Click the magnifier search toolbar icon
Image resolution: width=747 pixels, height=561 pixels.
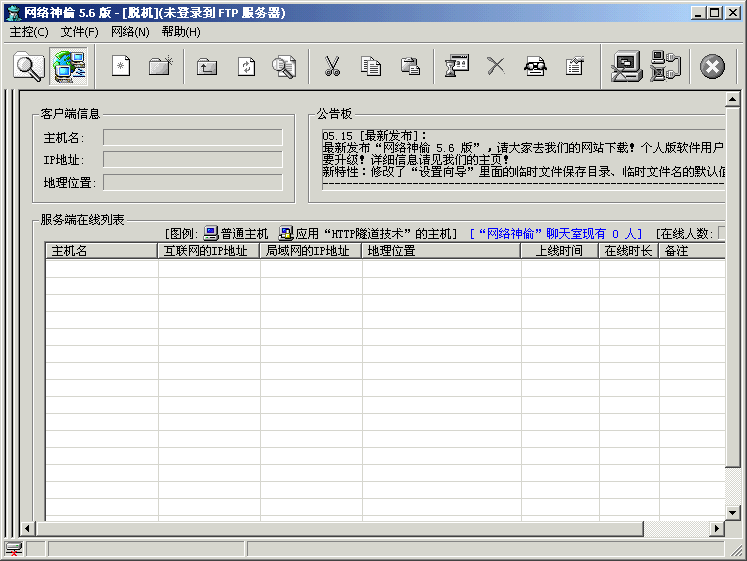tap(29, 67)
